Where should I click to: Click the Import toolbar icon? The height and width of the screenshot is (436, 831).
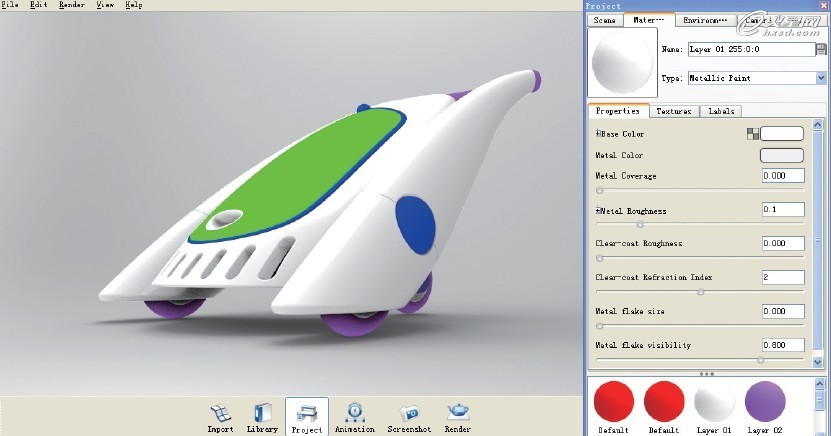point(220,413)
